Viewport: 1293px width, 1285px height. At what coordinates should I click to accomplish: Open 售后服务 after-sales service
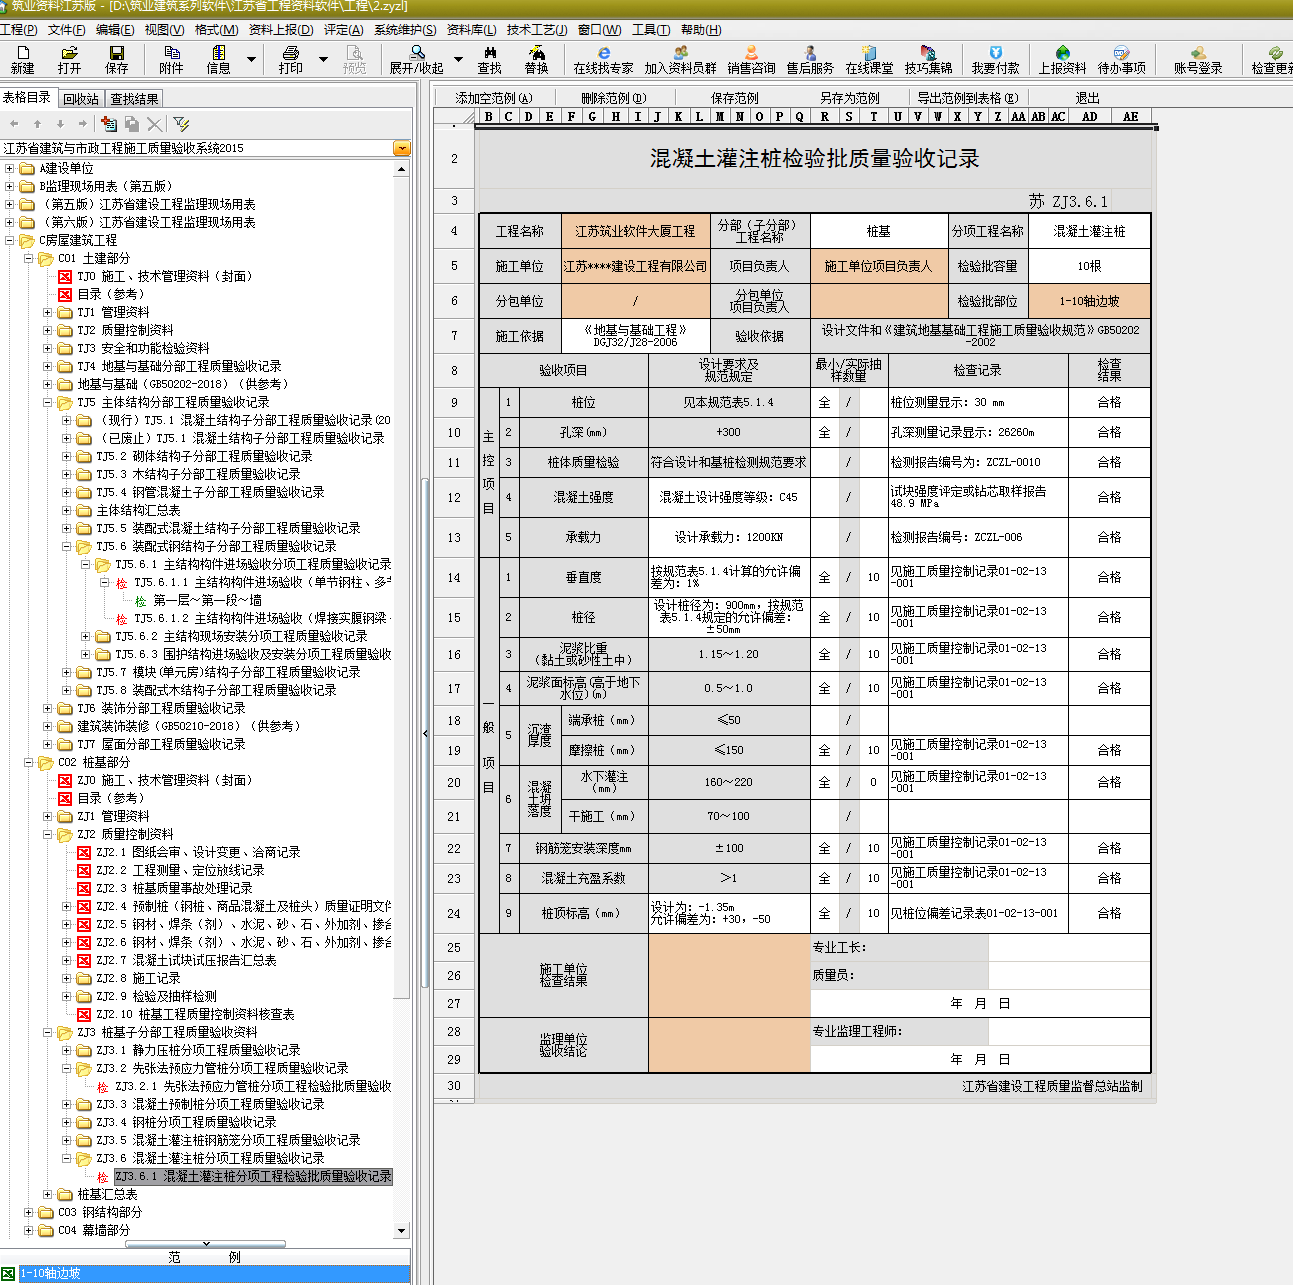(x=810, y=59)
